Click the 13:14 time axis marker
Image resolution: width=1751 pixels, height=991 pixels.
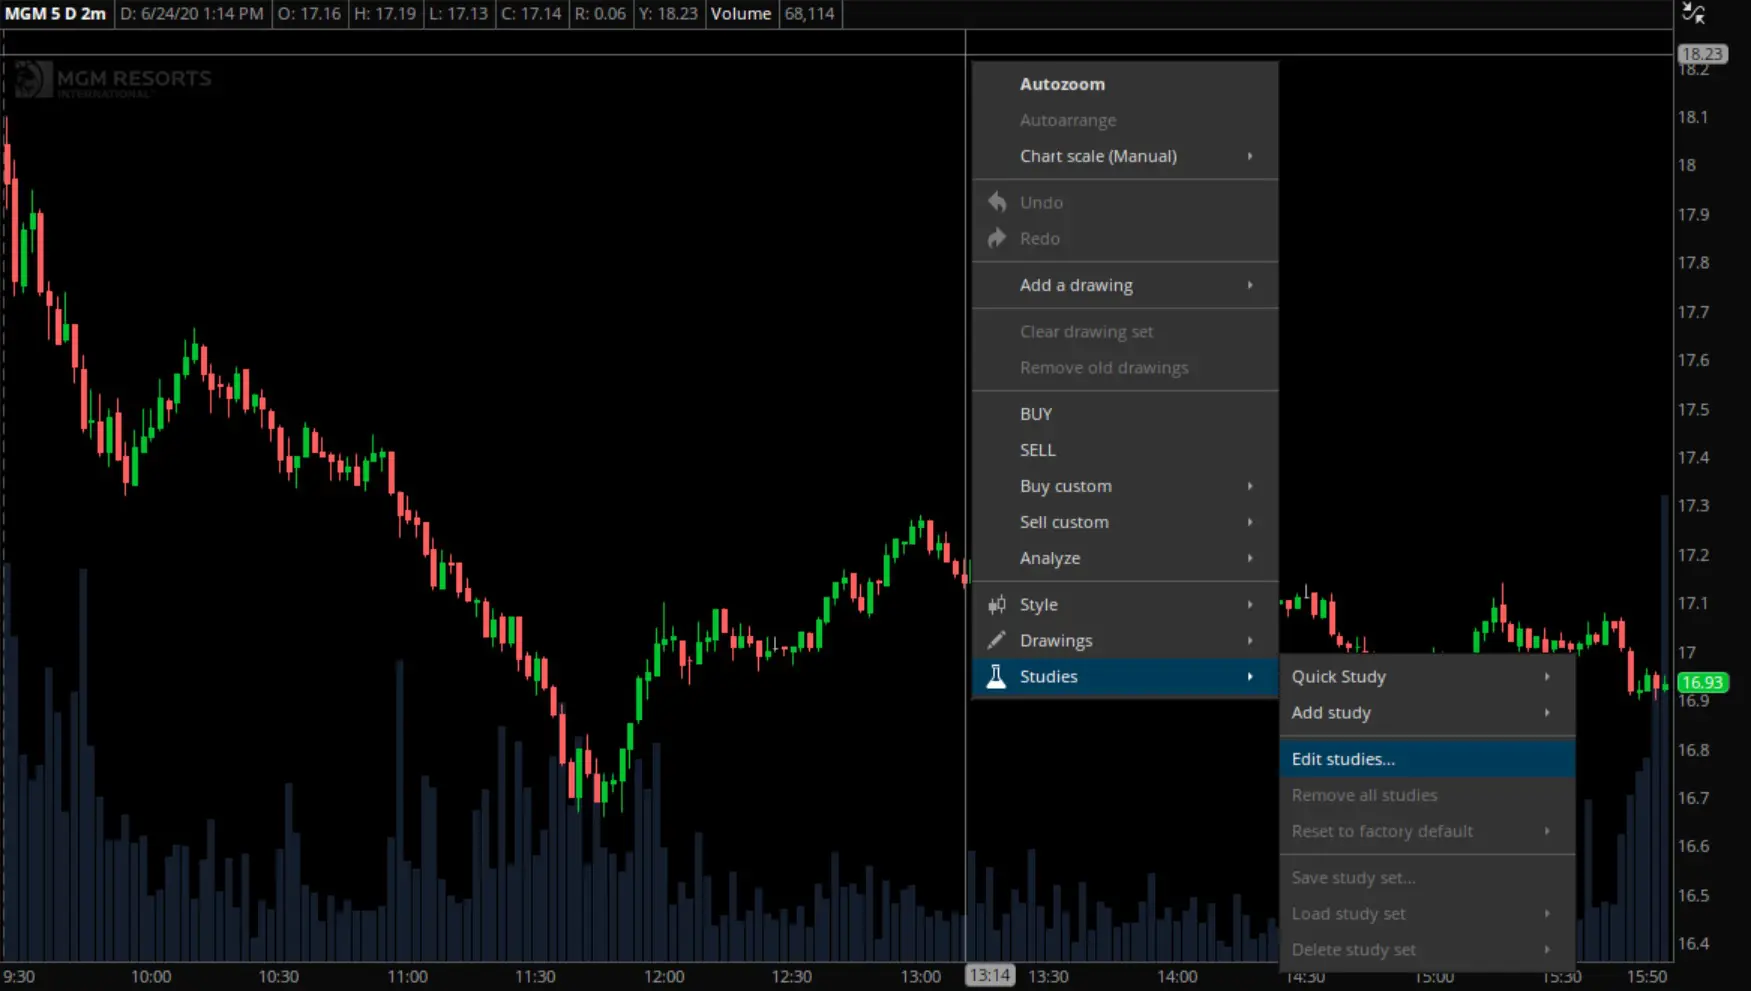(989, 975)
